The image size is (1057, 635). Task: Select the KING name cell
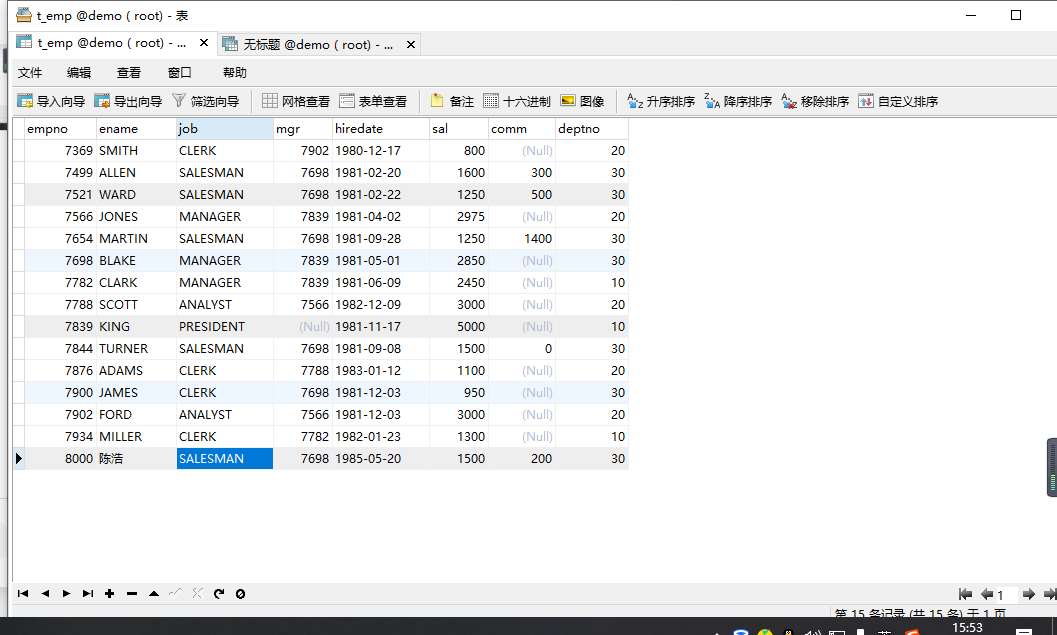(x=136, y=326)
